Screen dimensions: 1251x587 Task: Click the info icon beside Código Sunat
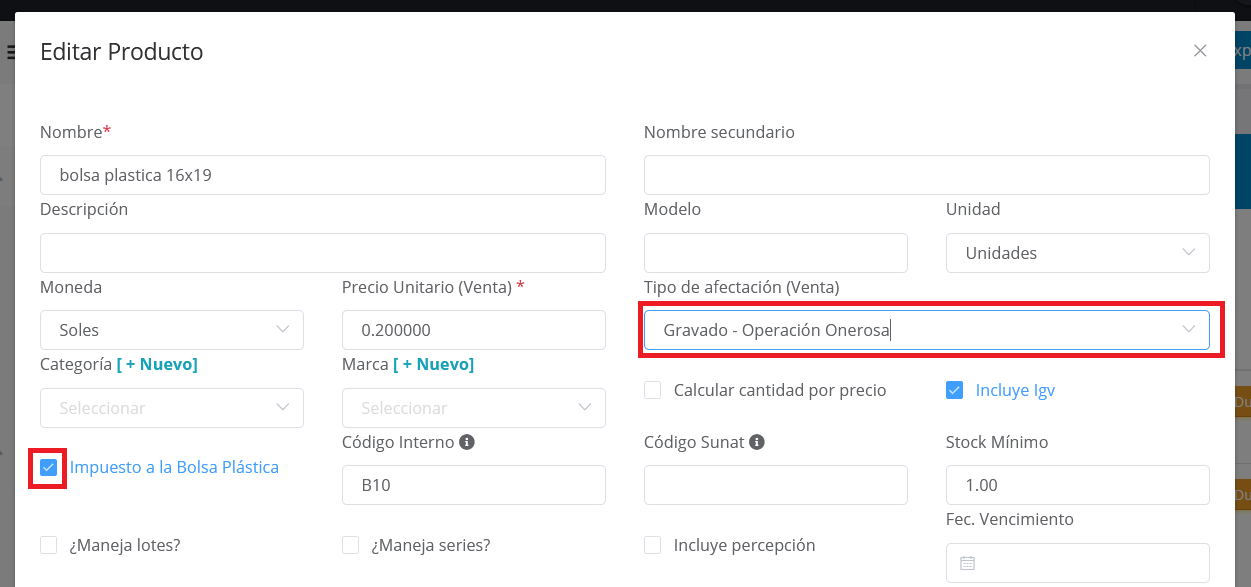coord(759,441)
